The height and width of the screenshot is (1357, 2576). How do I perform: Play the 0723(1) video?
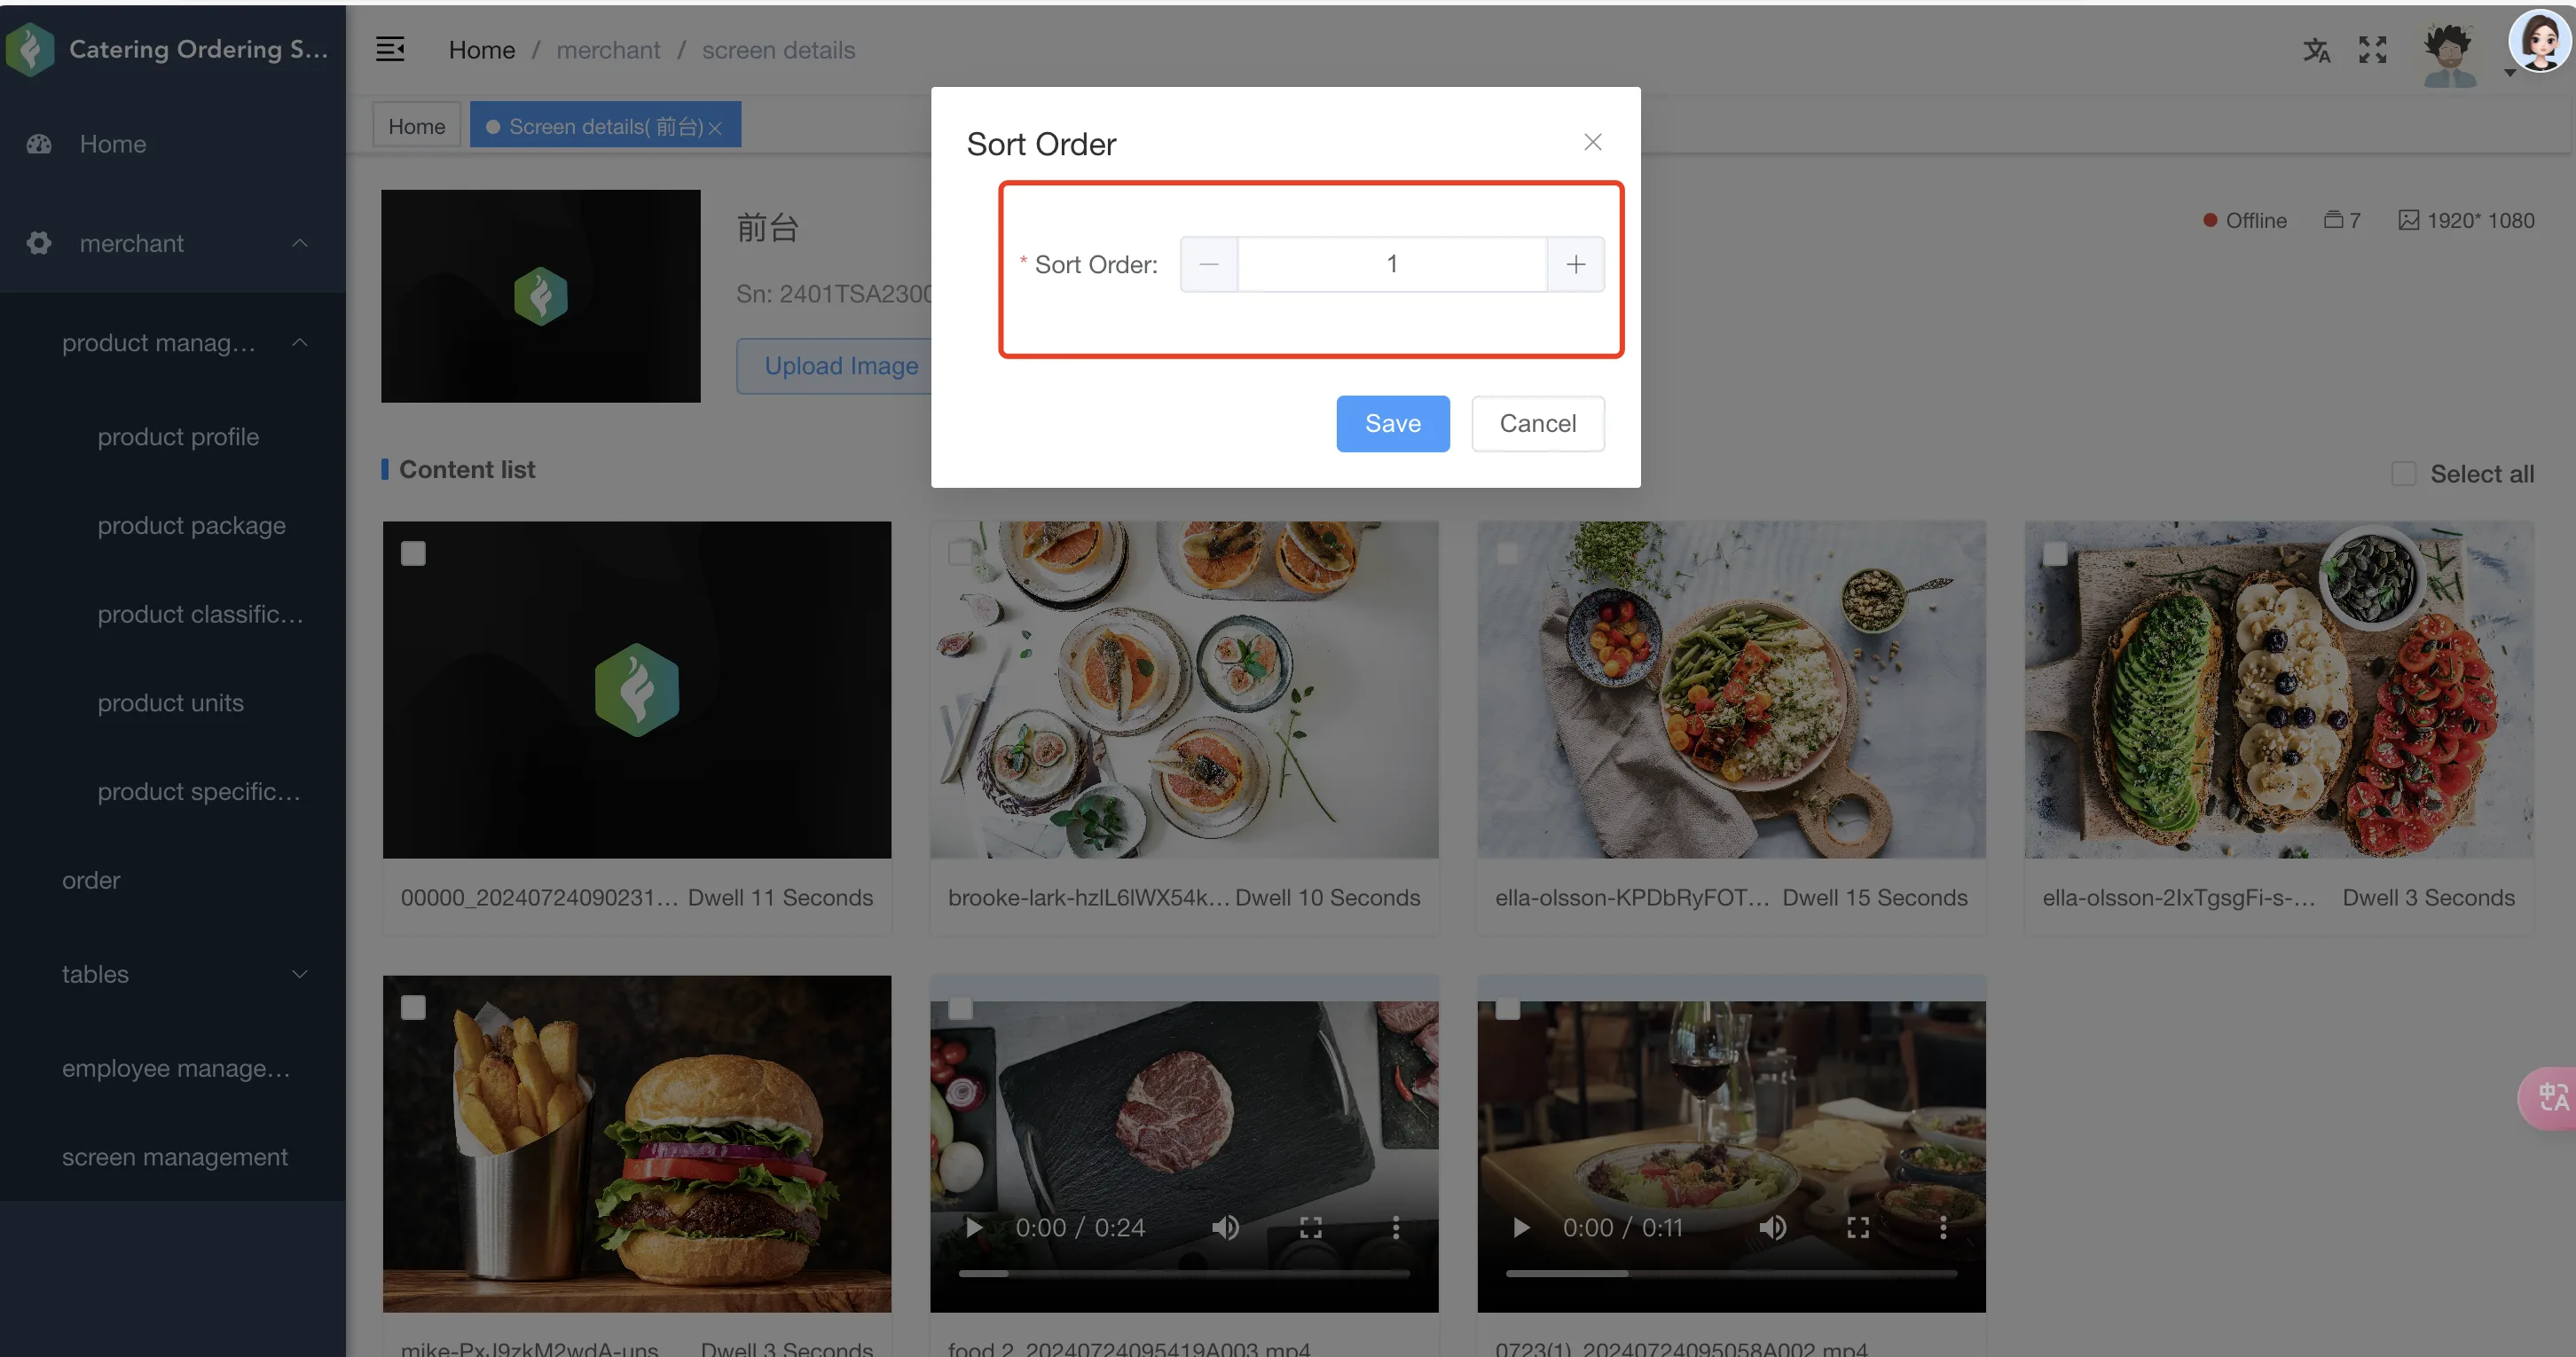click(x=1520, y=1227)
